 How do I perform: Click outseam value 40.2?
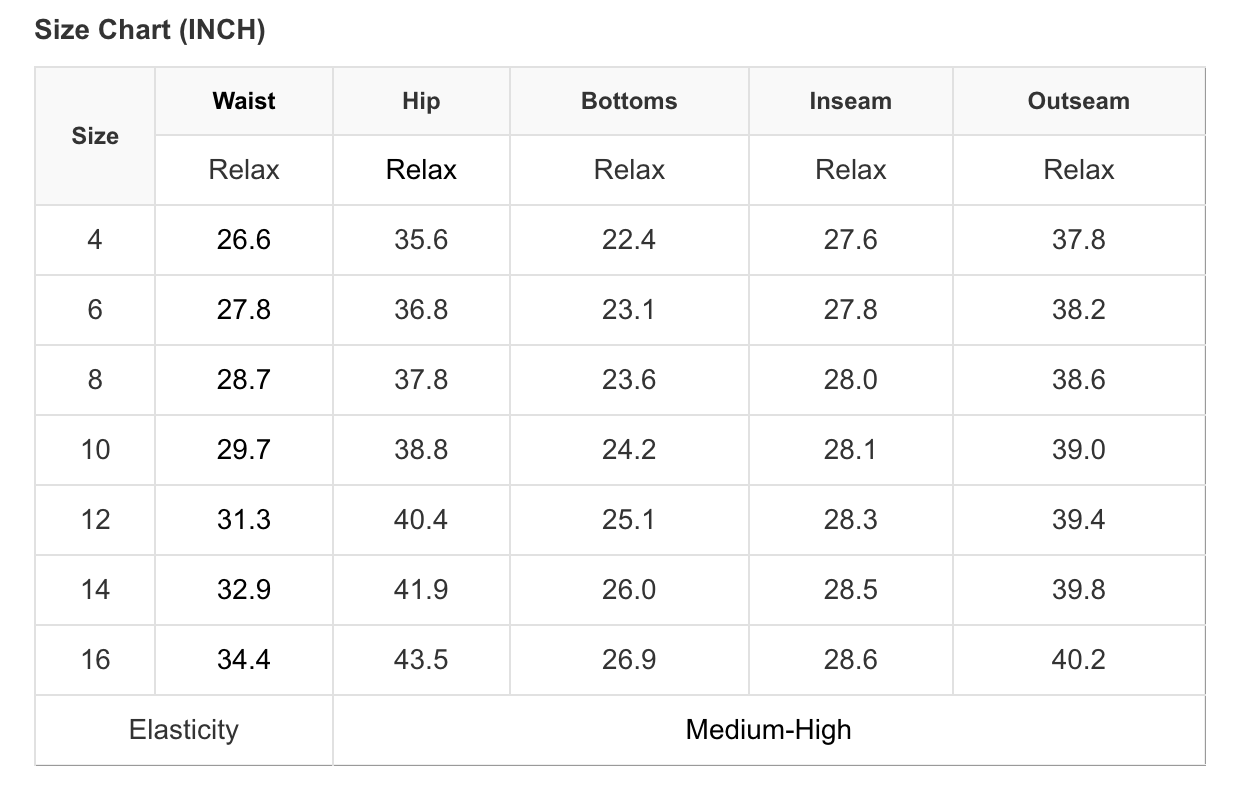point(1078,660)
